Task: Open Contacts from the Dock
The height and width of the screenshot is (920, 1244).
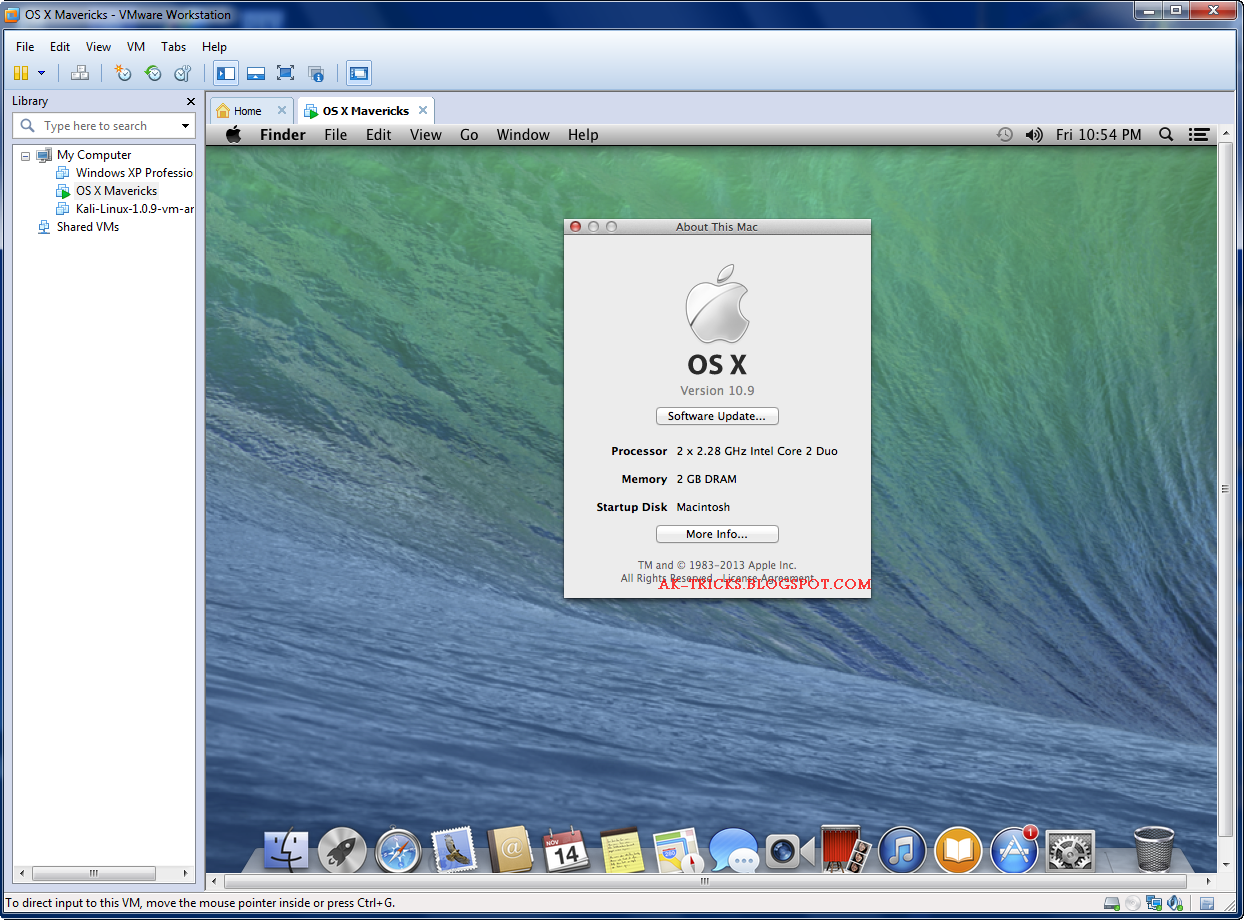Action: 511,850
